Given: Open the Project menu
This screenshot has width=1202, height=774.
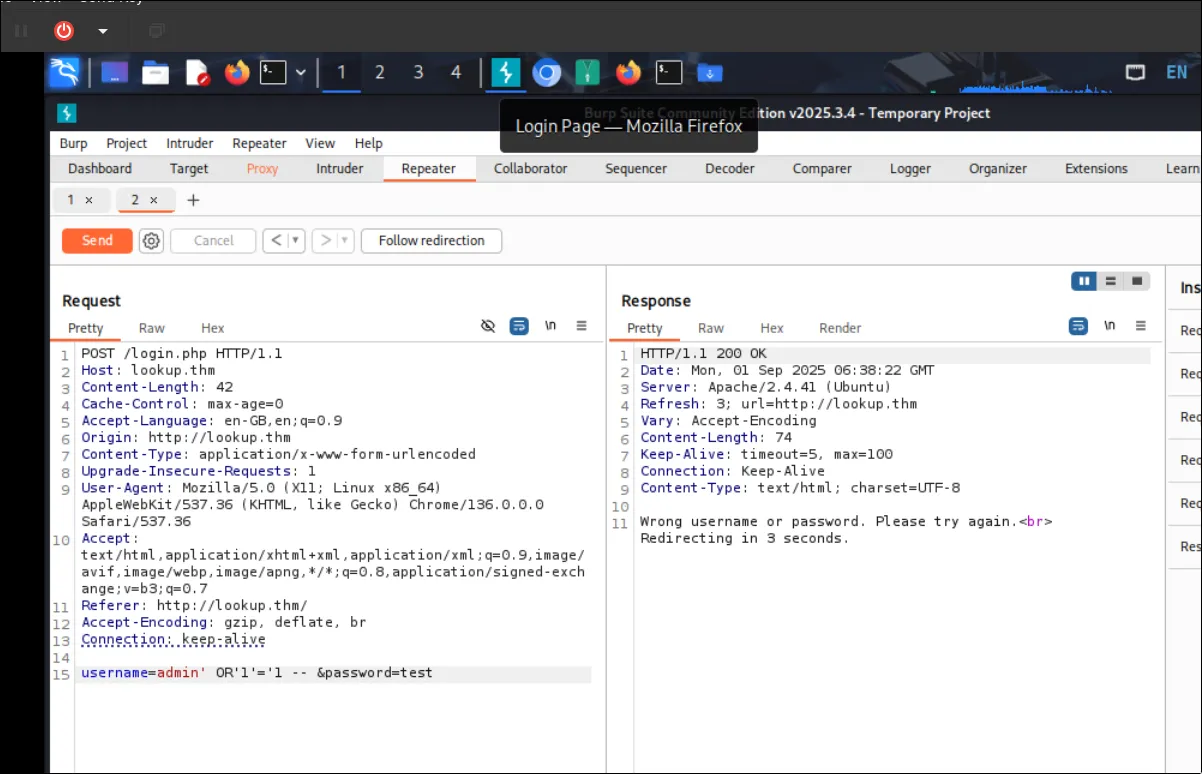Looking at the screenshot, I should (127, 143).
